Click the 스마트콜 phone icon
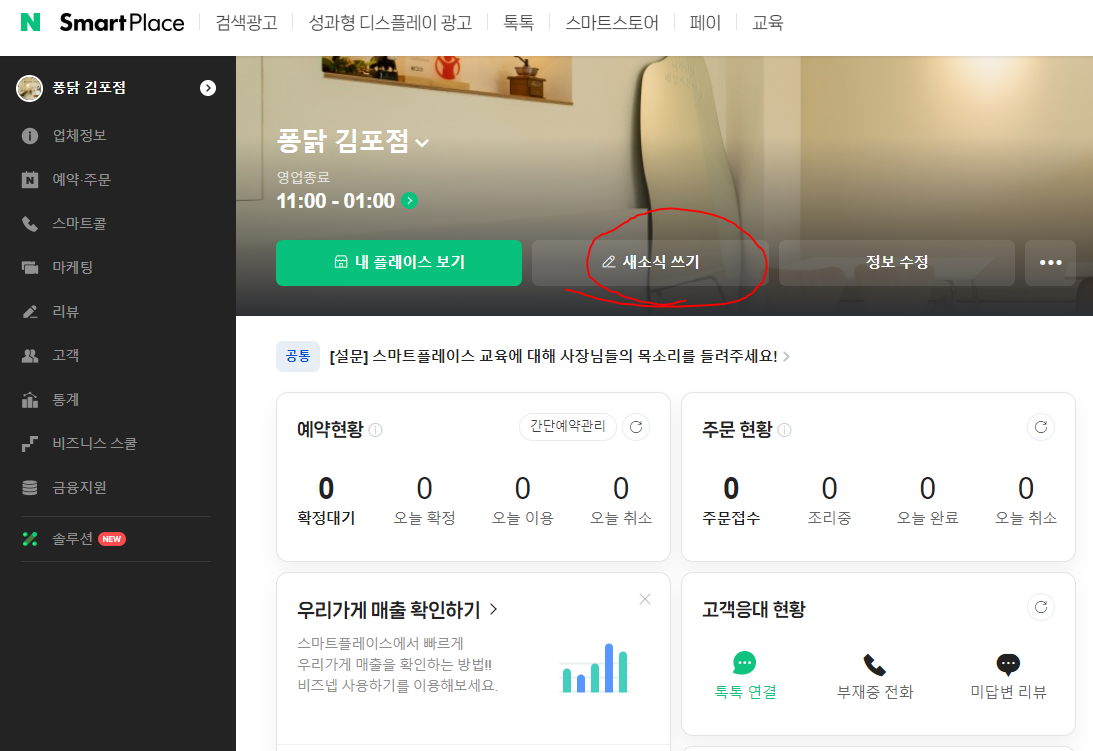Image resolution: width=1093 pixels, height=751 pixels. 30,223
